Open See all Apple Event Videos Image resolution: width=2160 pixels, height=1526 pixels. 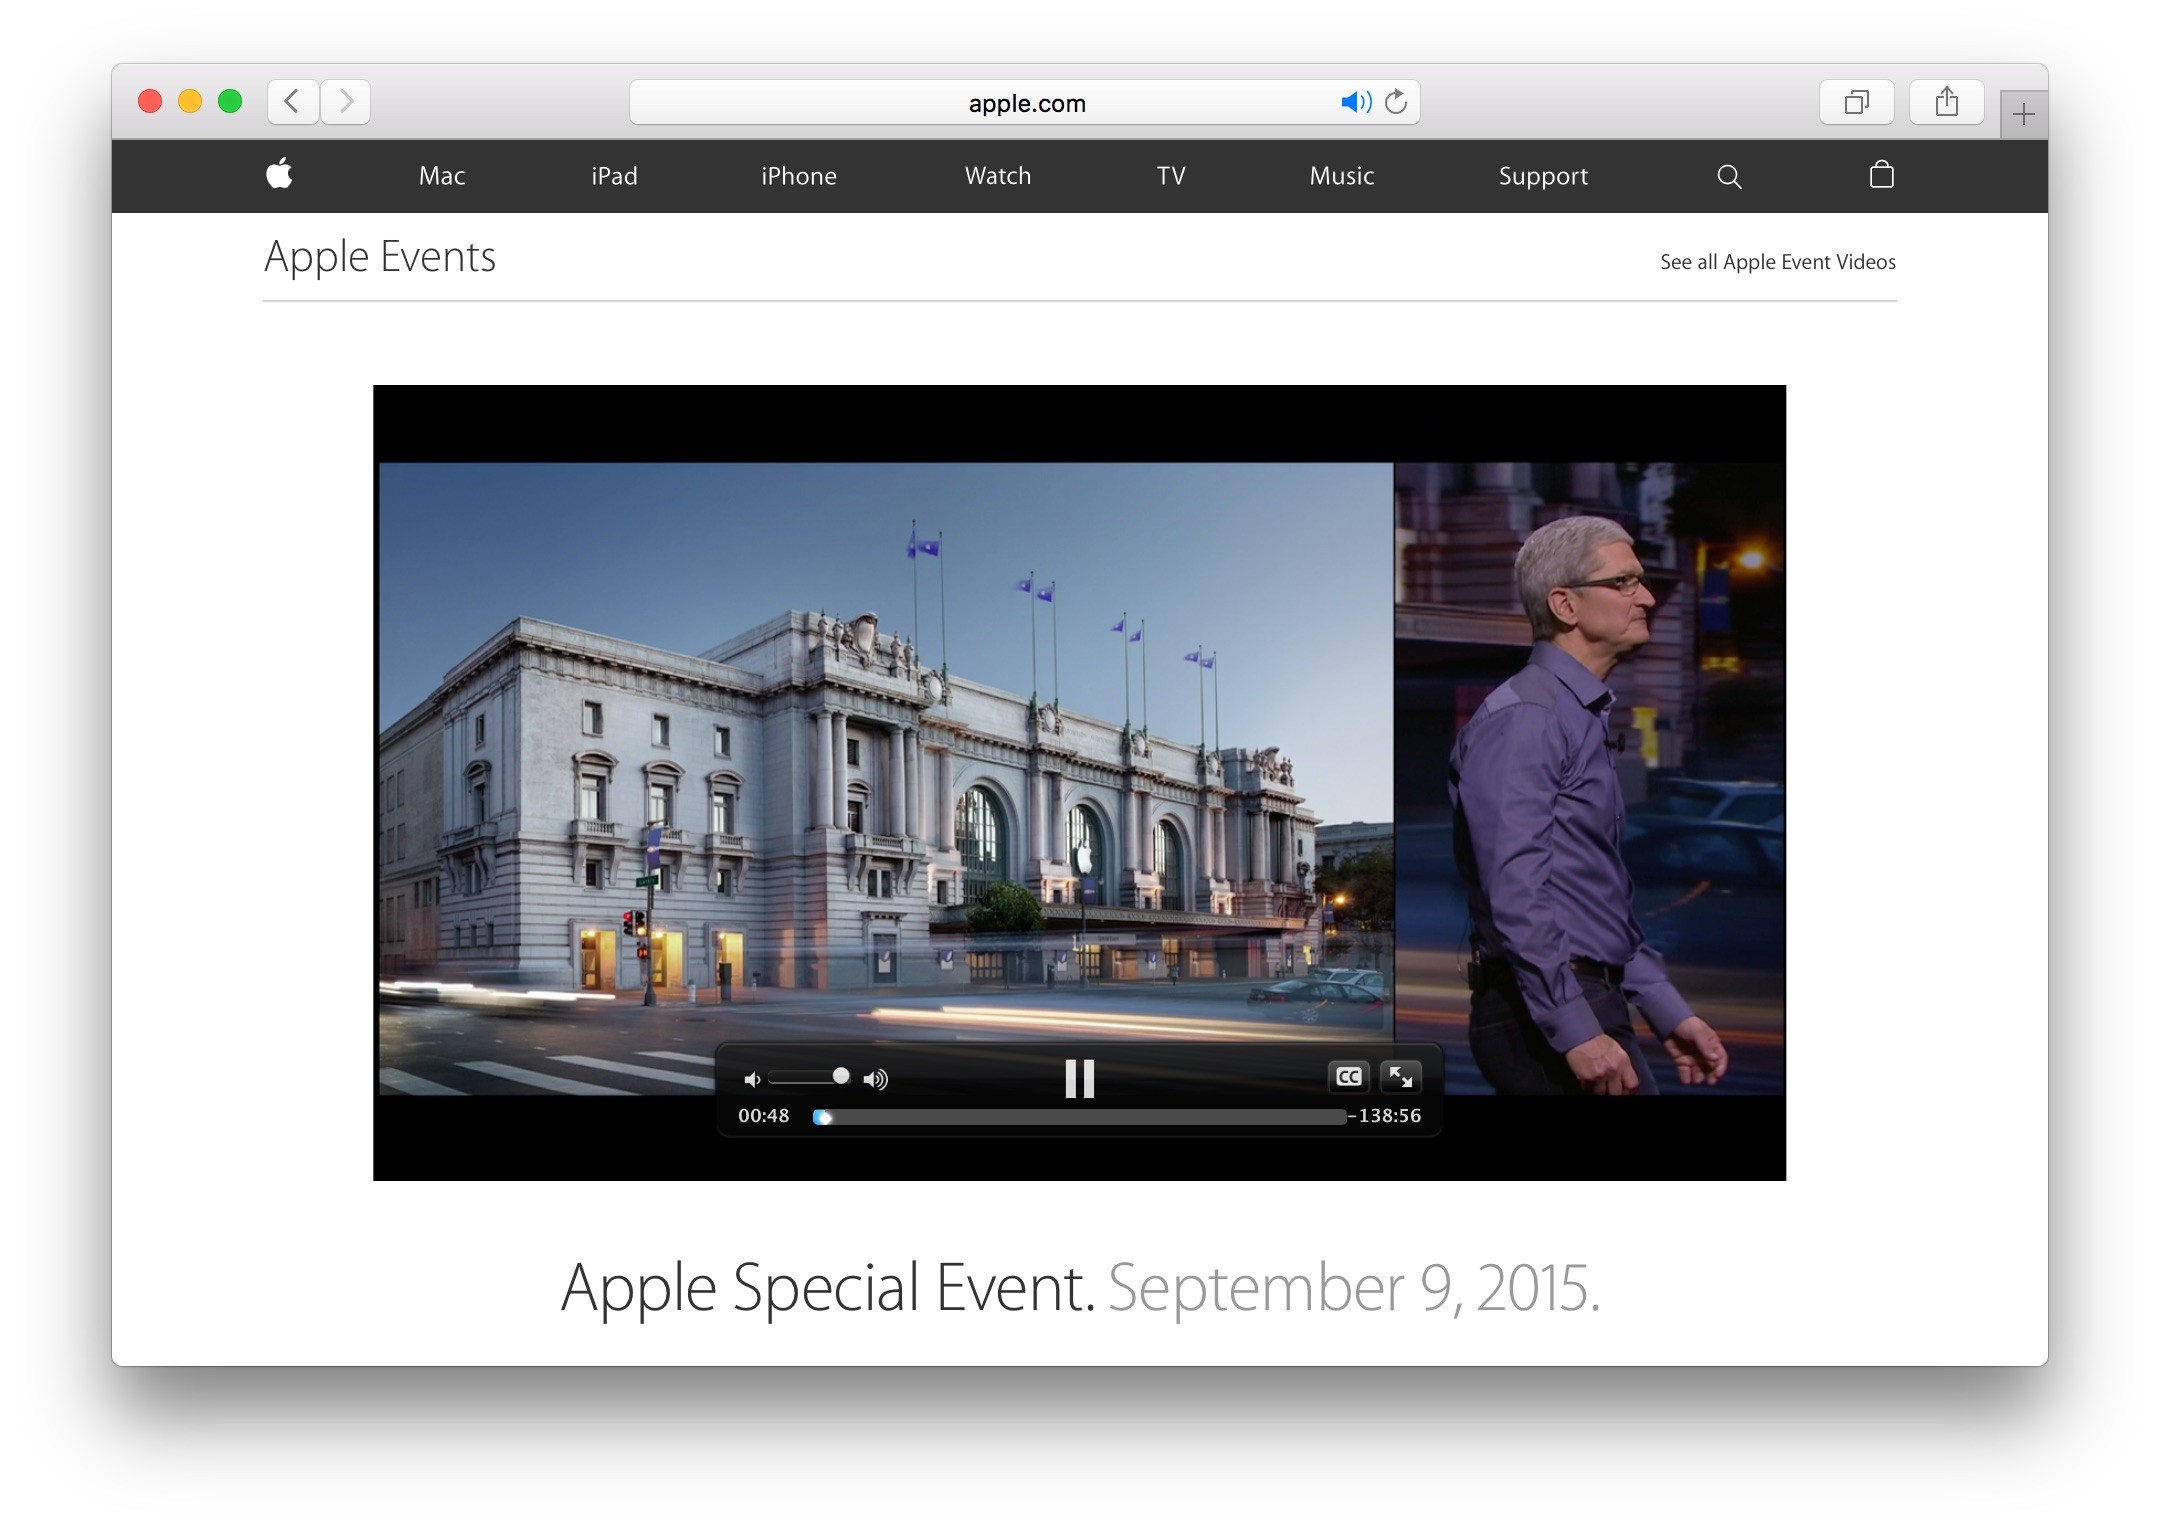[1777, 262]
